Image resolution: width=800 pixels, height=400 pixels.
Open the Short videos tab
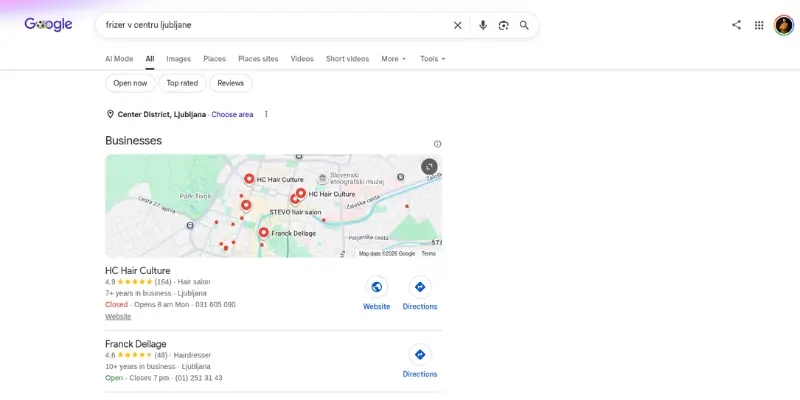click(x=347, y=59)
